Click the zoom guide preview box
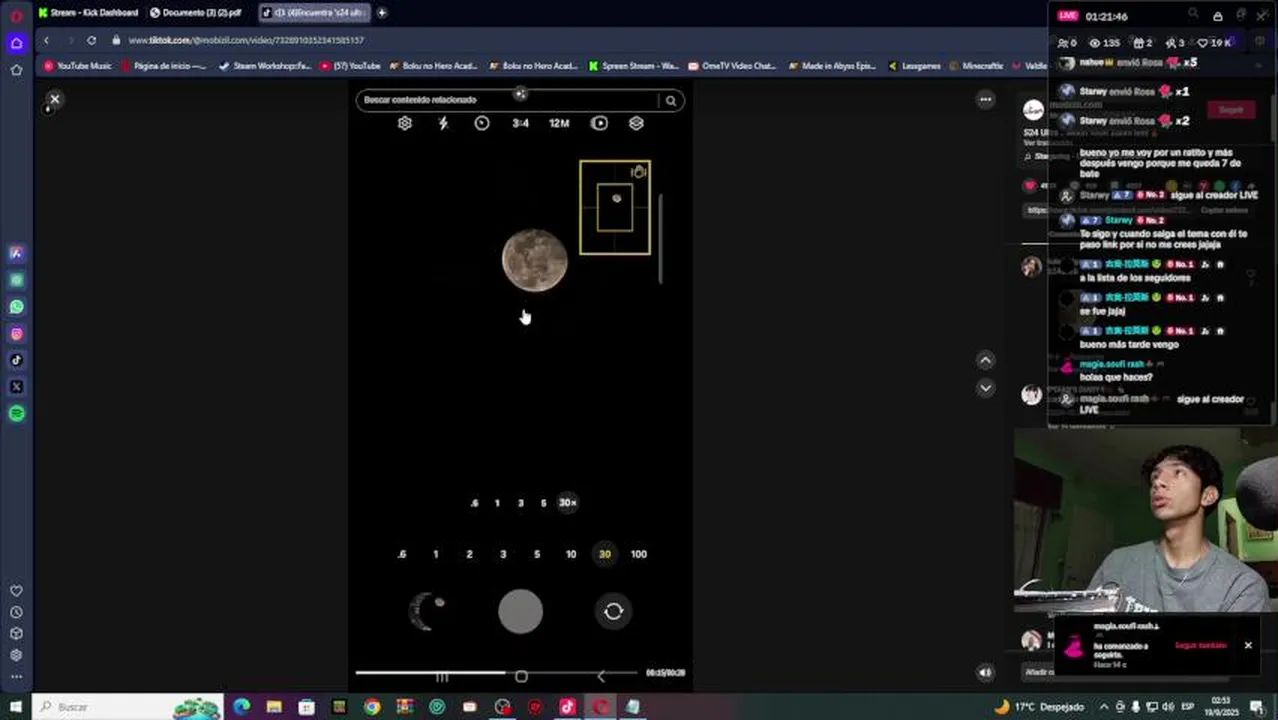Image resolution: width=1278 pixels, height=720 pixels. click(615, 207)
